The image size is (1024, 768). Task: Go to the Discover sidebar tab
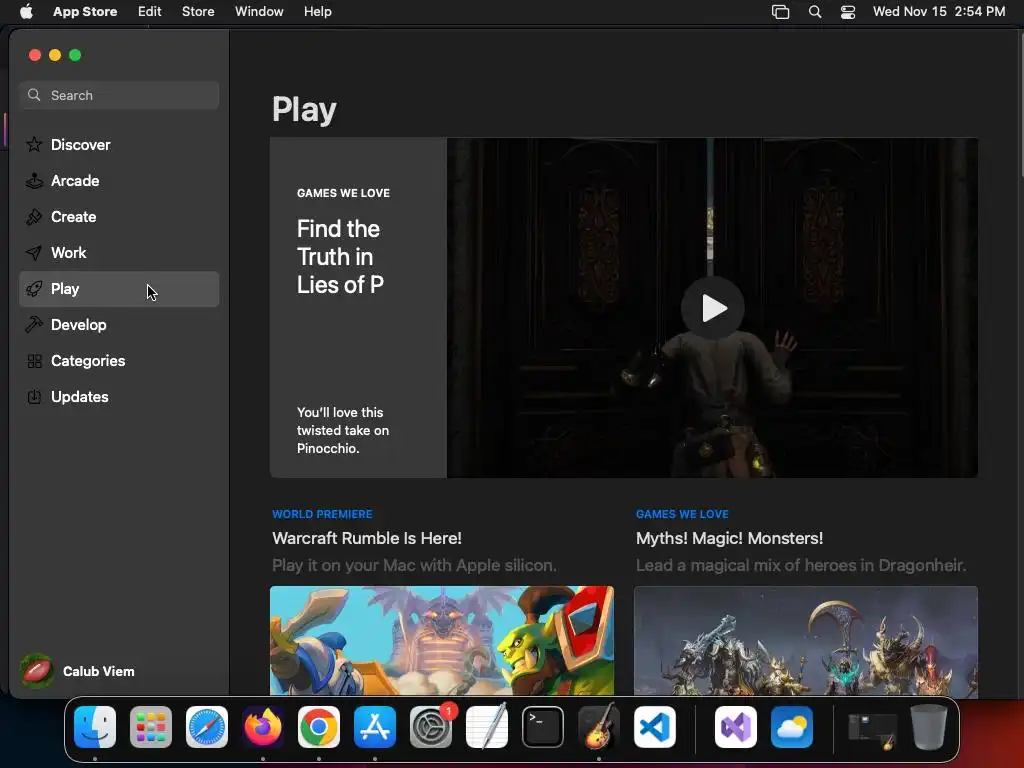[119, 144]
